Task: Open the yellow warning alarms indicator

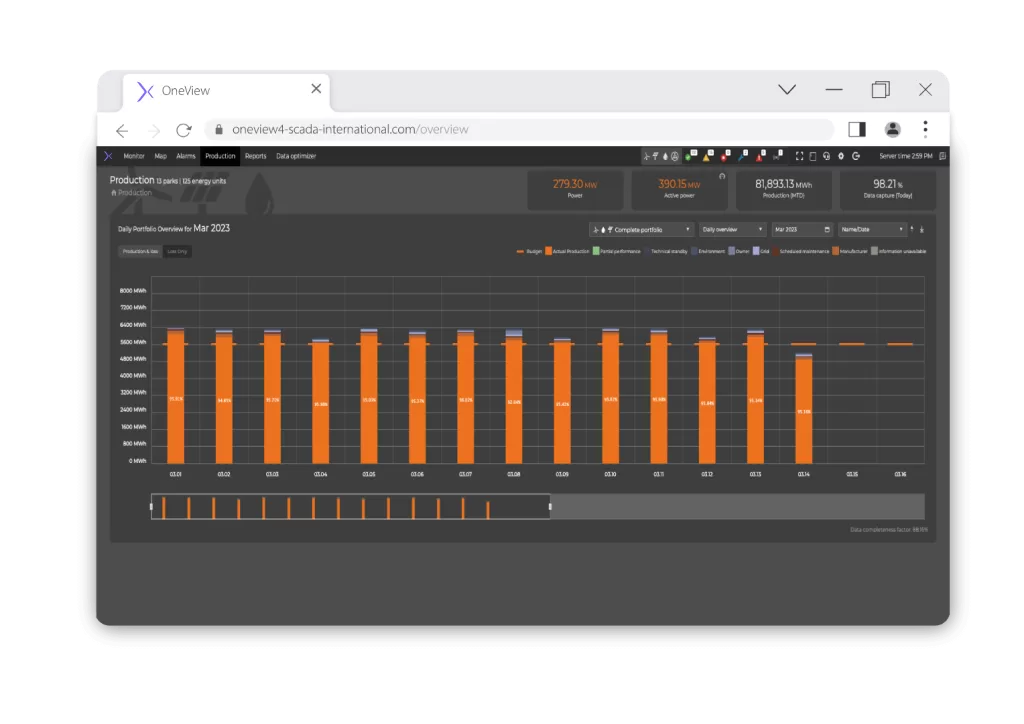Action: click(706, 156)
